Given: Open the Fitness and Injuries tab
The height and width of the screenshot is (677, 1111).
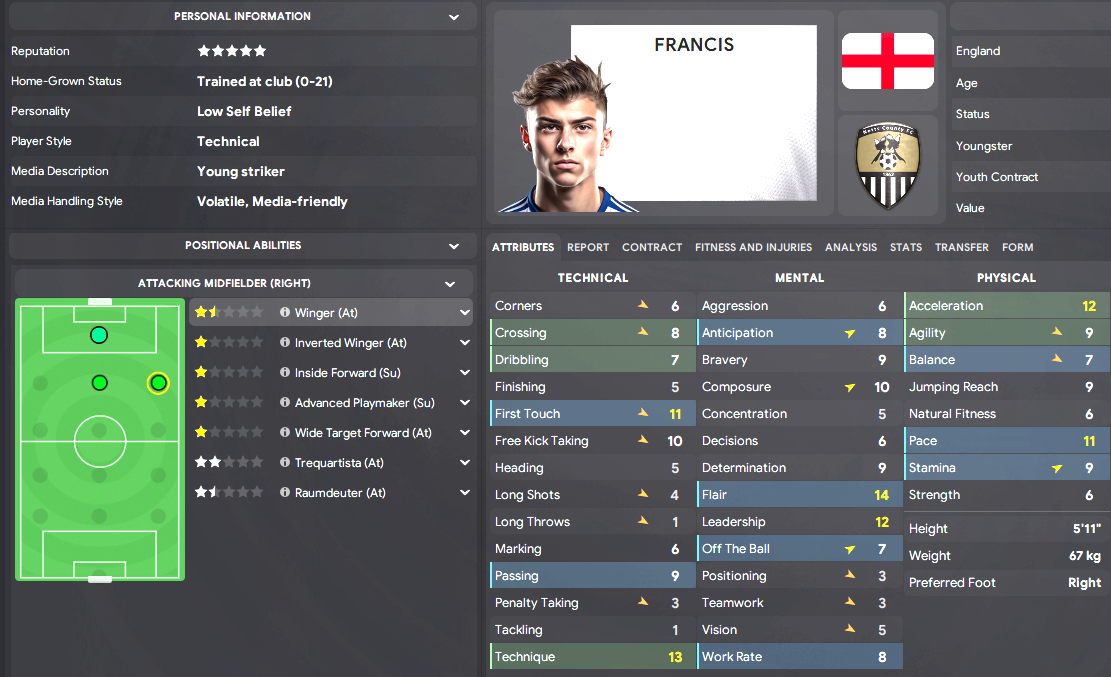Looking at the screenshot, I should pos(753,247).
